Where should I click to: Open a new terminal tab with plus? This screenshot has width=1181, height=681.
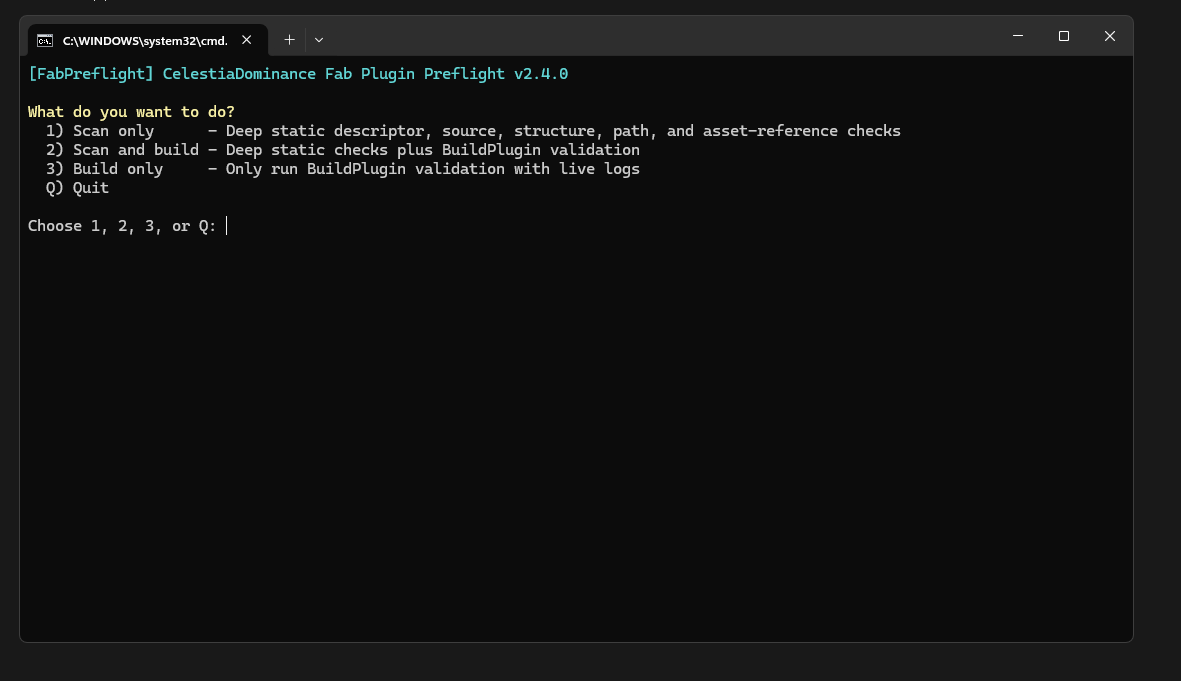289,40
